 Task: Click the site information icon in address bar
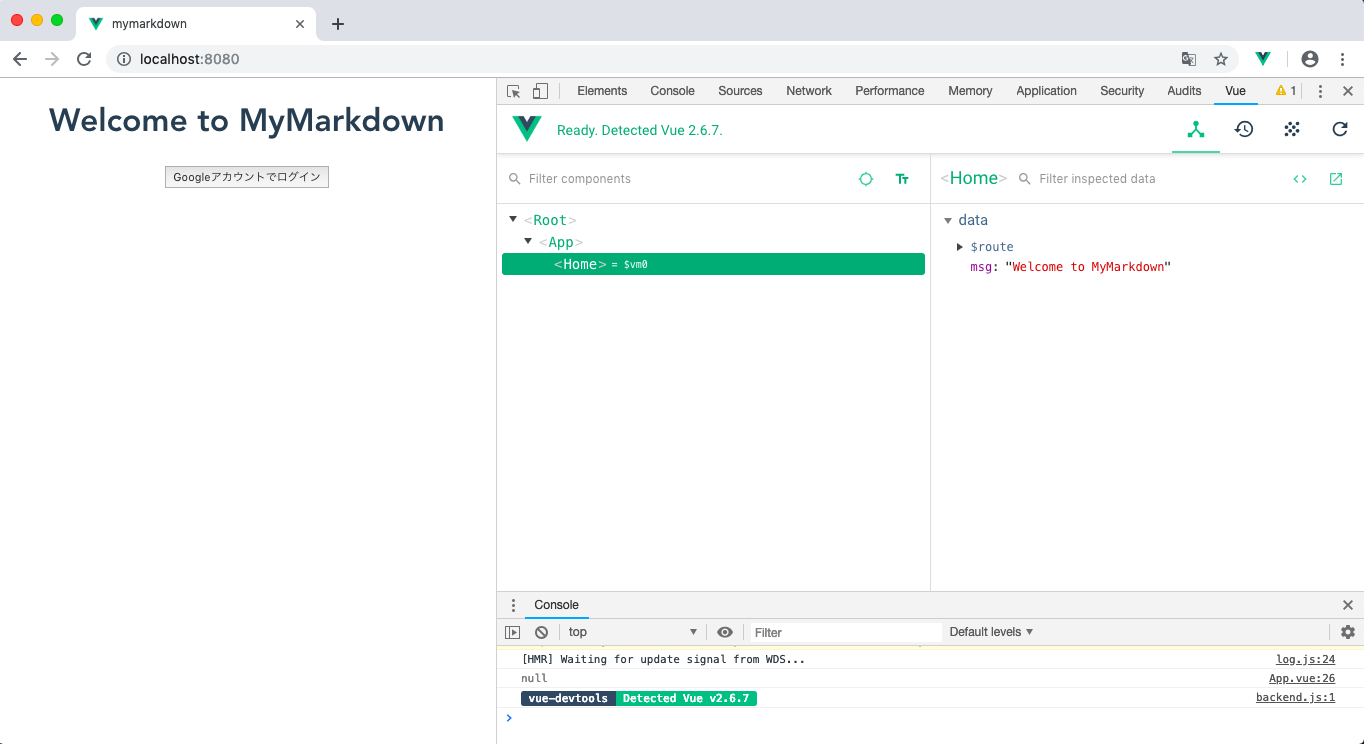pos(124,59)
